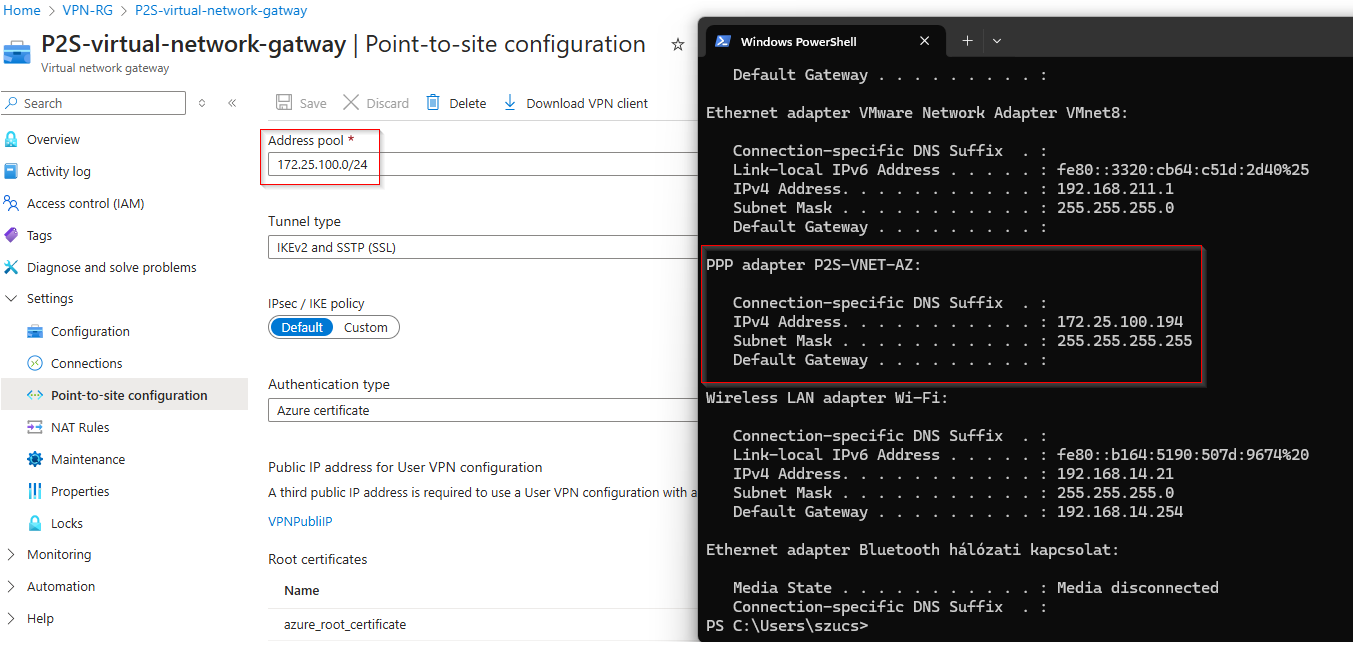Screen dimensions: 1357x645
Task: Collapse the Settings section in sidebar
Action: point(12,299)
